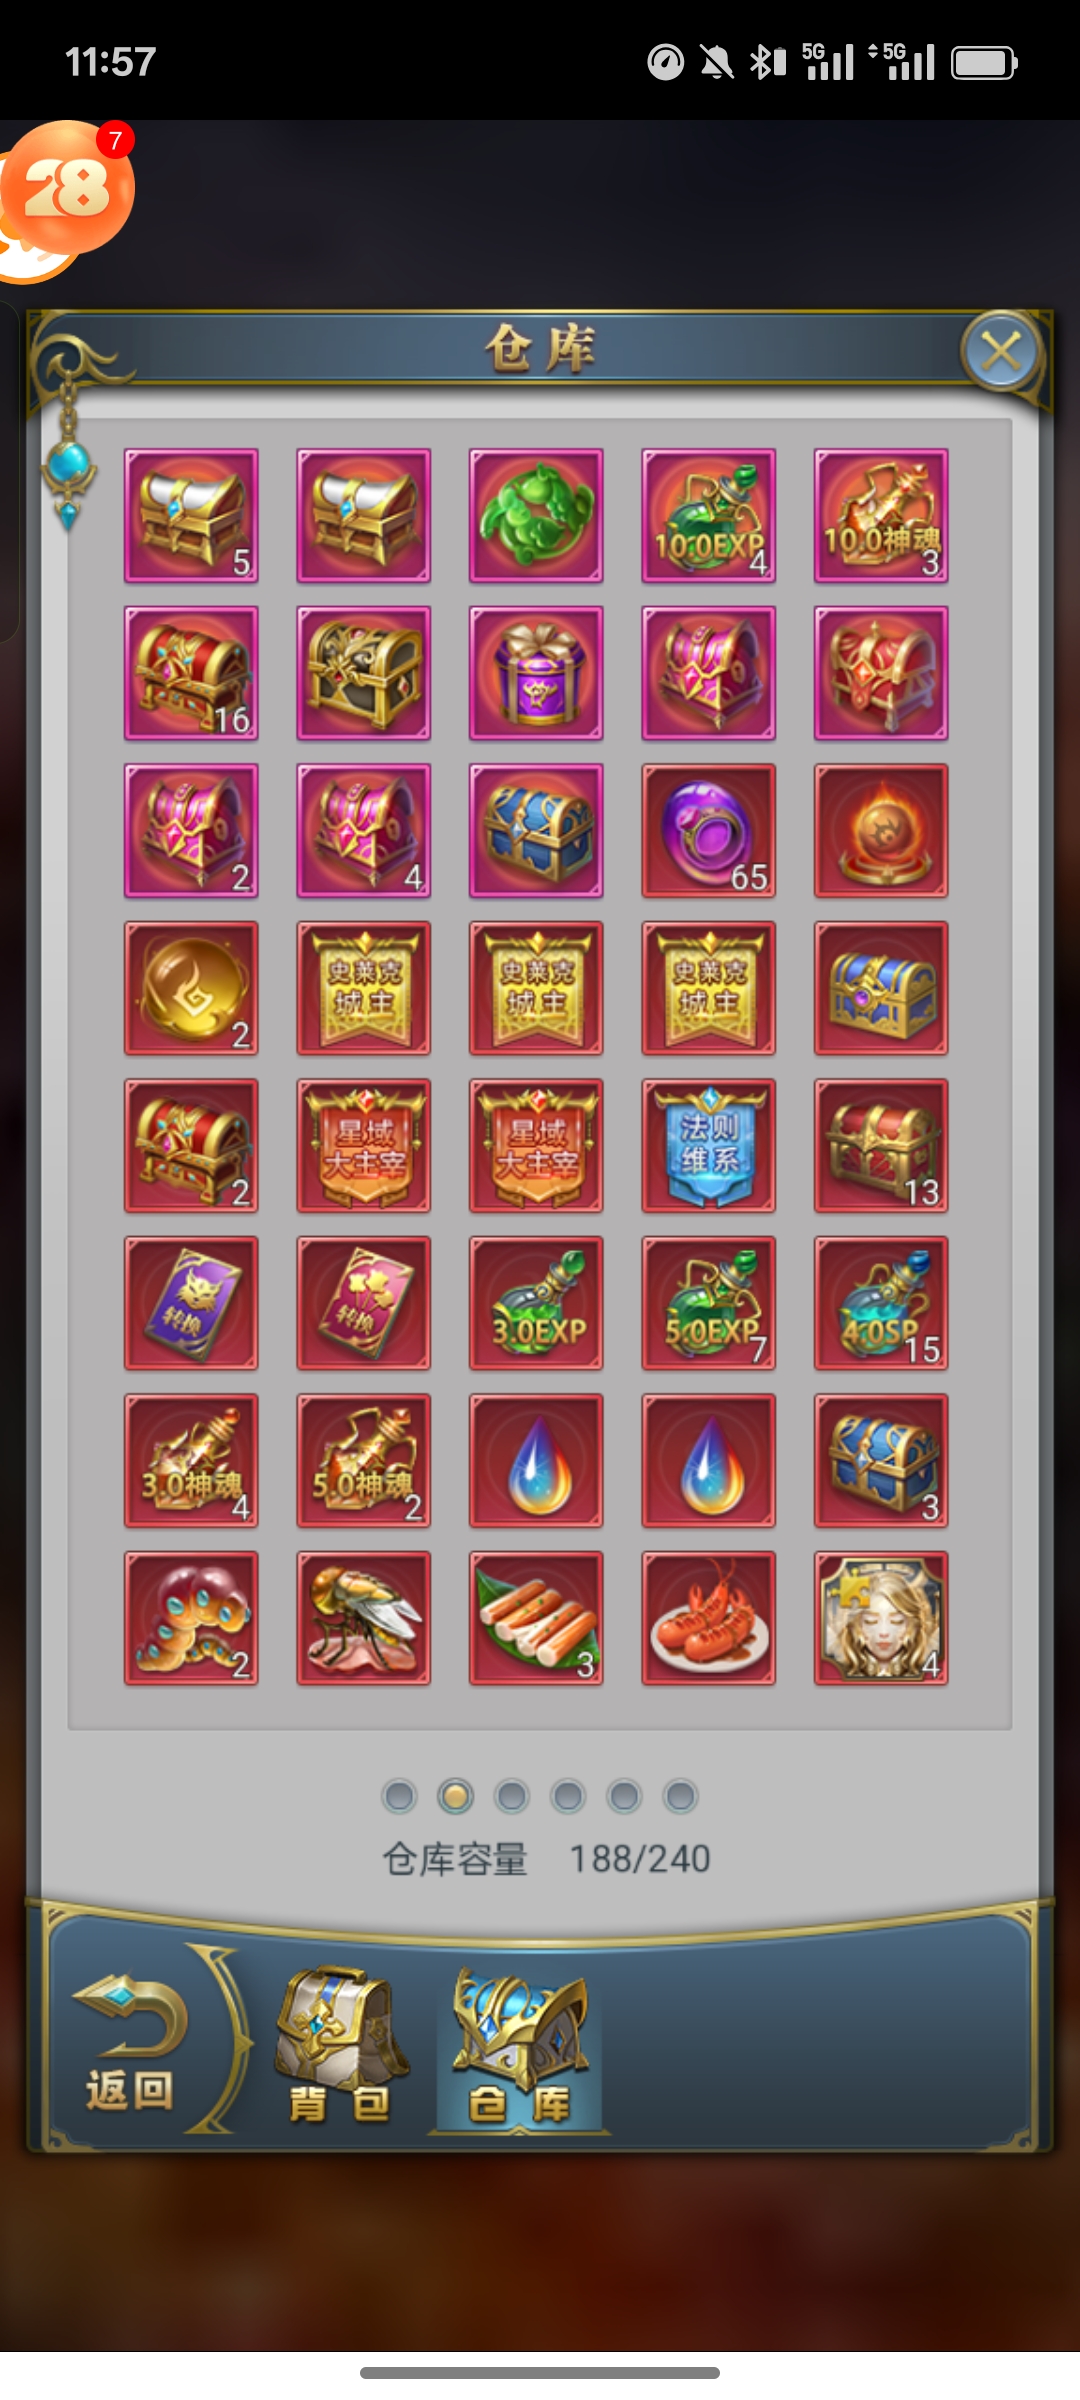Tap the 4.0SP potion with count 15

tap(881, 1303)
